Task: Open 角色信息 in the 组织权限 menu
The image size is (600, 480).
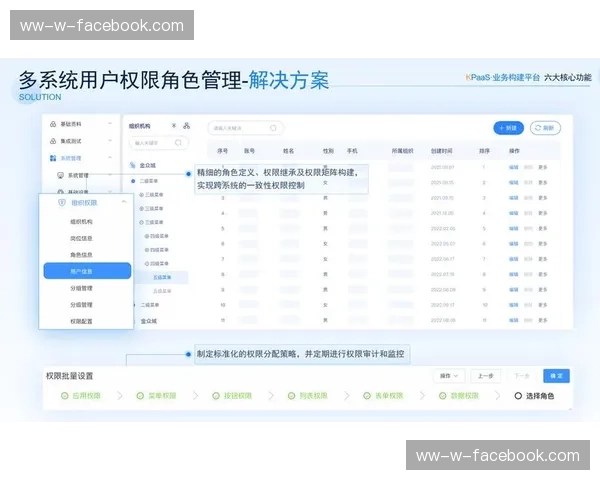Action: pos(81,255)
